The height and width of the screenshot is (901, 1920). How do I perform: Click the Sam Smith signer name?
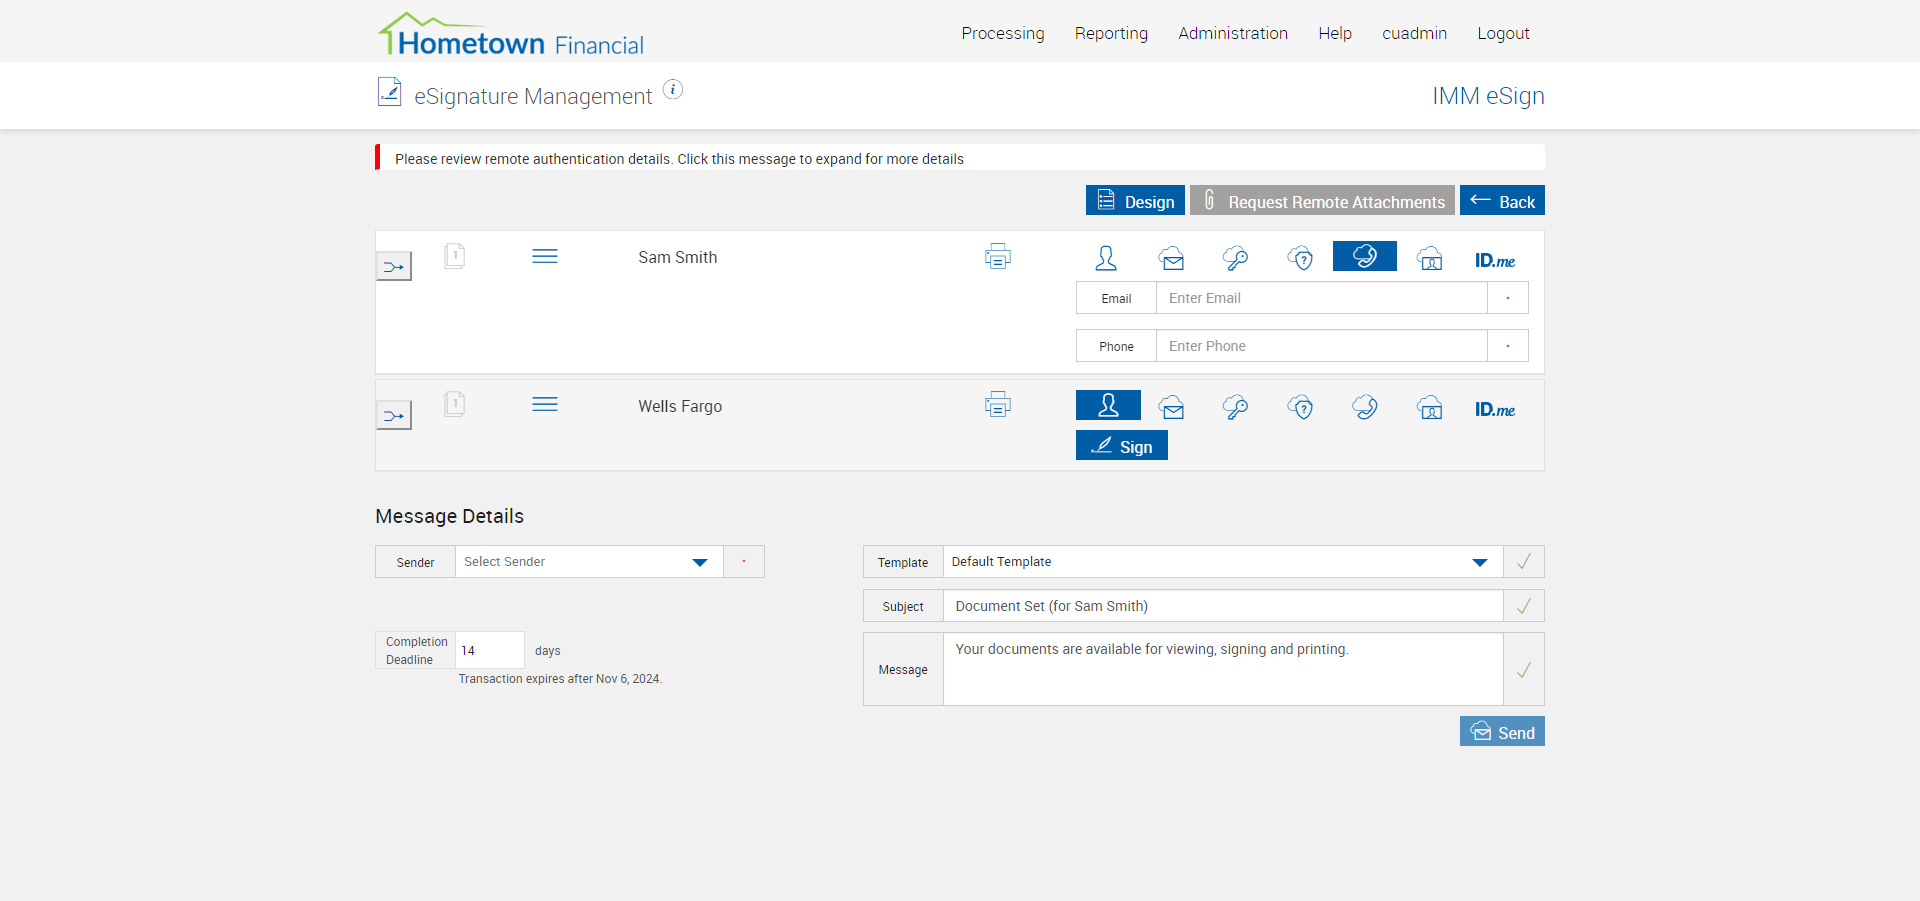[678, 257]
